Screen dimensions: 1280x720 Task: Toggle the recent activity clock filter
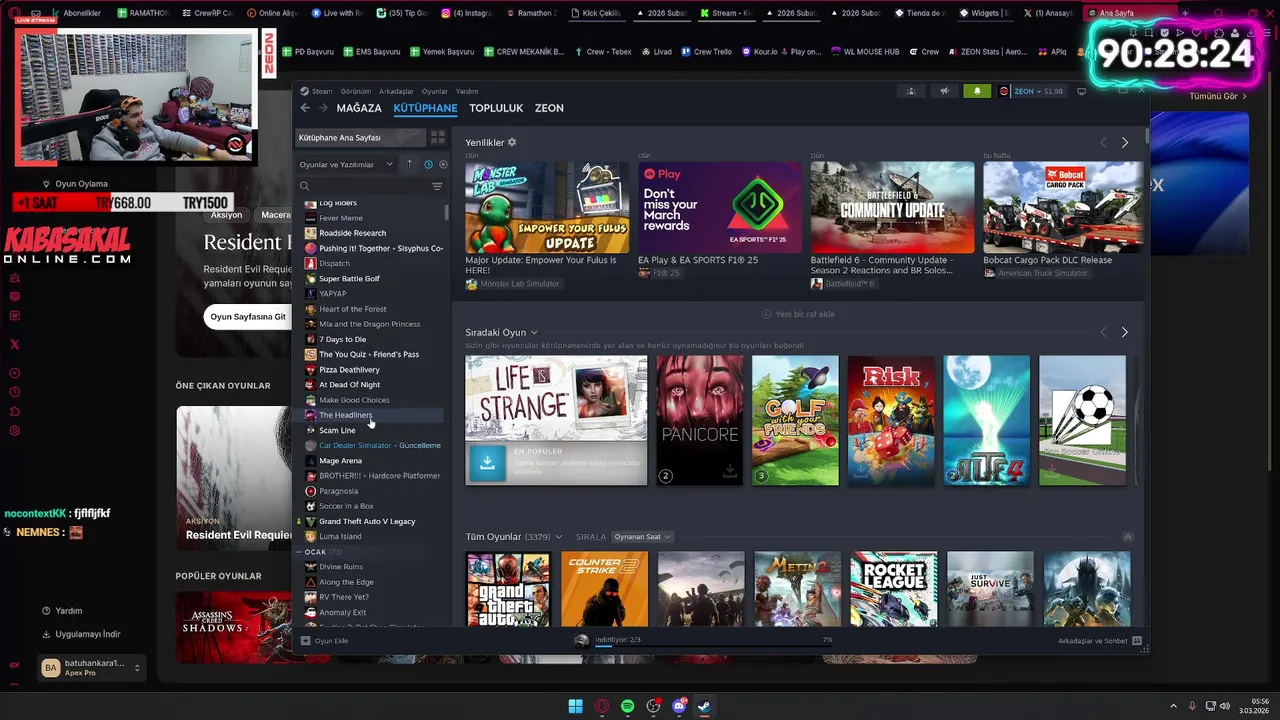point(428,164)
